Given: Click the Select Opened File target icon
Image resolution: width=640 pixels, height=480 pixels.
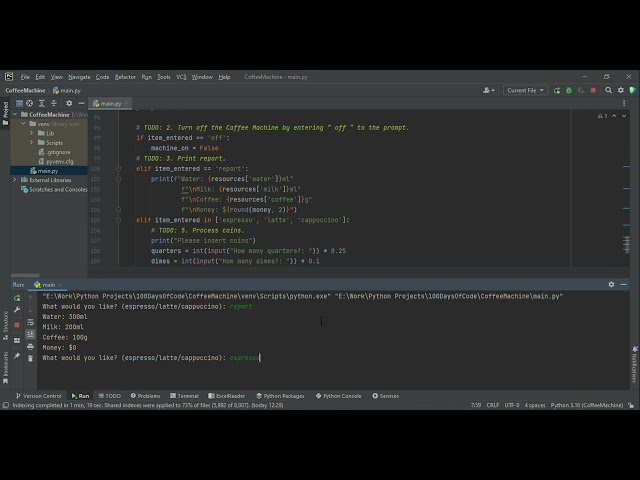Looking at the screenshot, I should click(29, 103).
